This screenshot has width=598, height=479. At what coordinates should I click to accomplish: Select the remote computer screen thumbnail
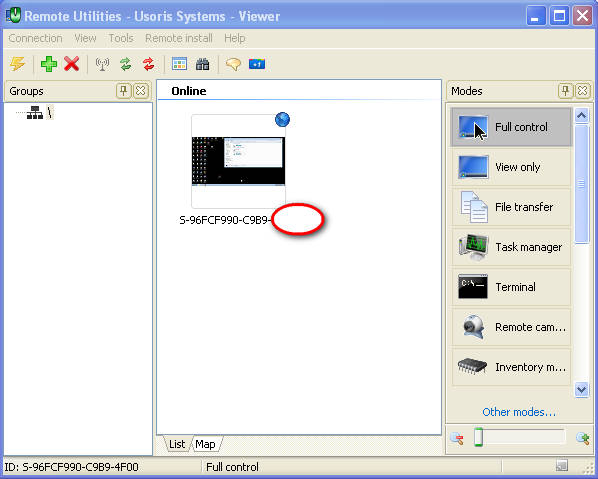(238, 161)
